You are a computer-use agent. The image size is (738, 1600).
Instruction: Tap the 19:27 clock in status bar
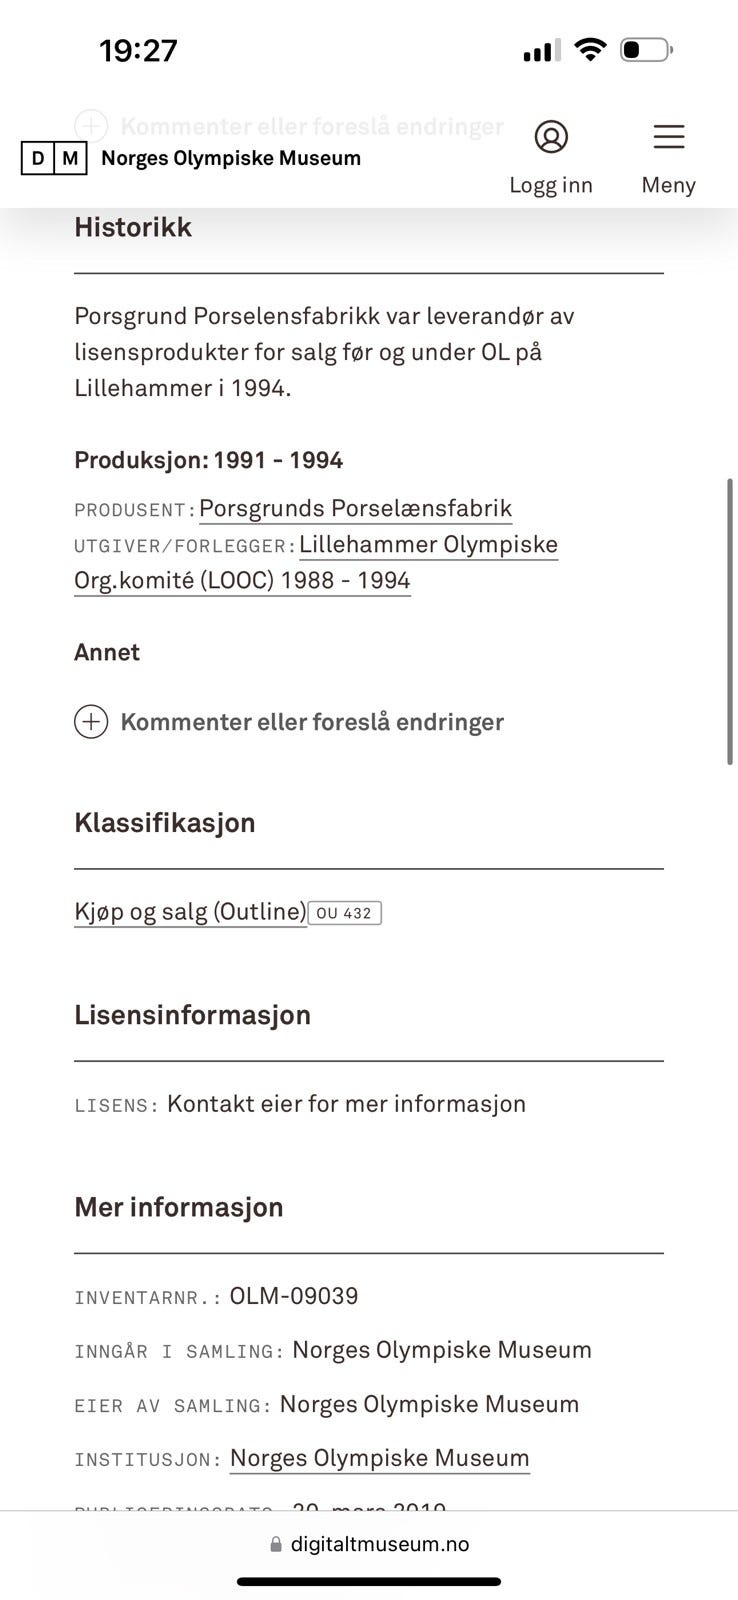(138, 50)
